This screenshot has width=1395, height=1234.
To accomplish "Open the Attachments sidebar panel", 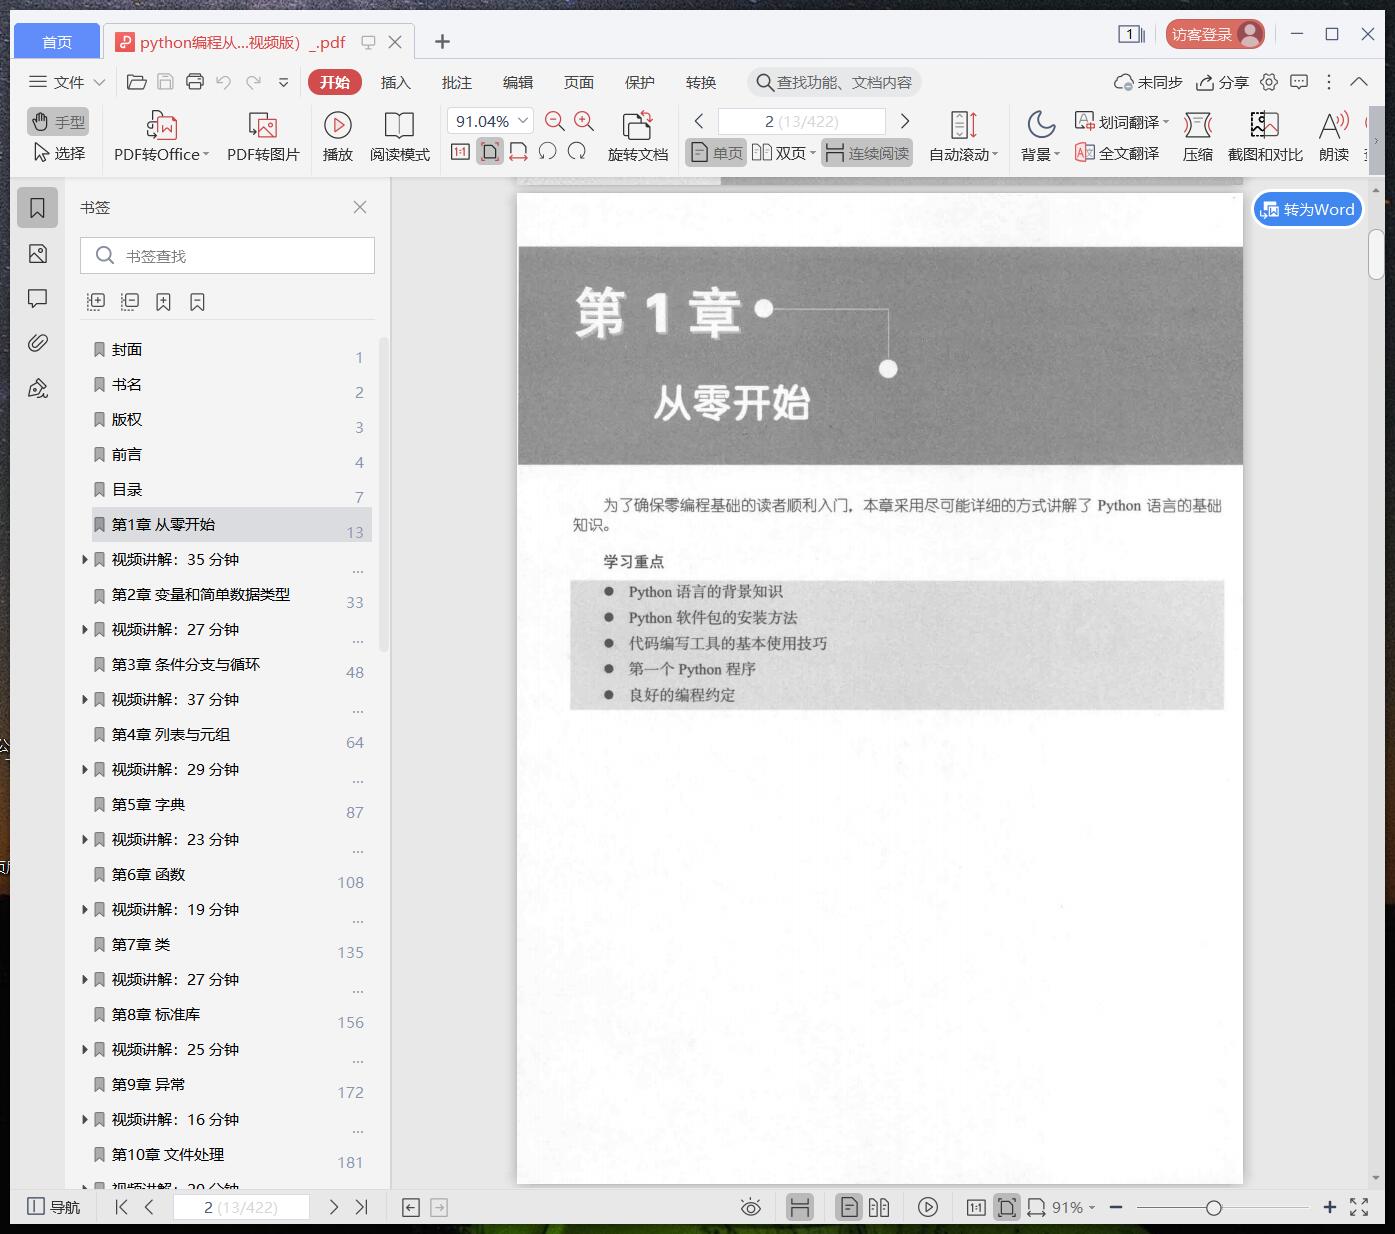I will pyautogui.click(x=38, y=343).
